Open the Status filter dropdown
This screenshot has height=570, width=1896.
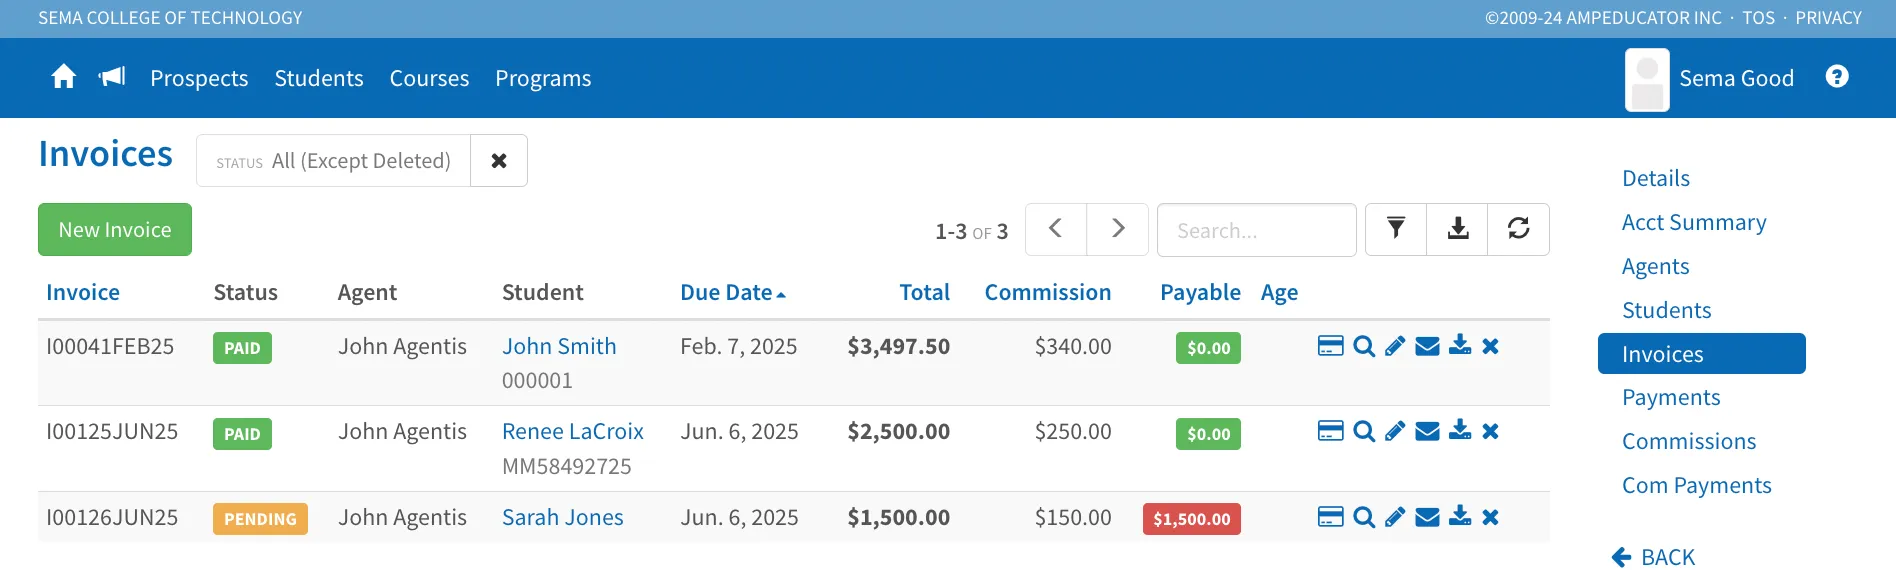coord(334,161)
